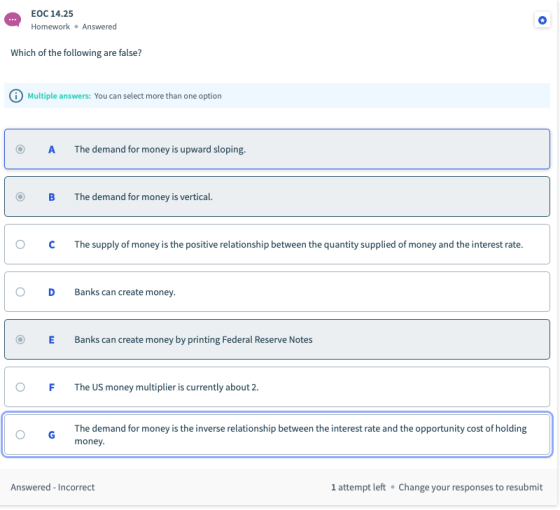Choose "Banks can create money." answer

(x=125, y=292)
